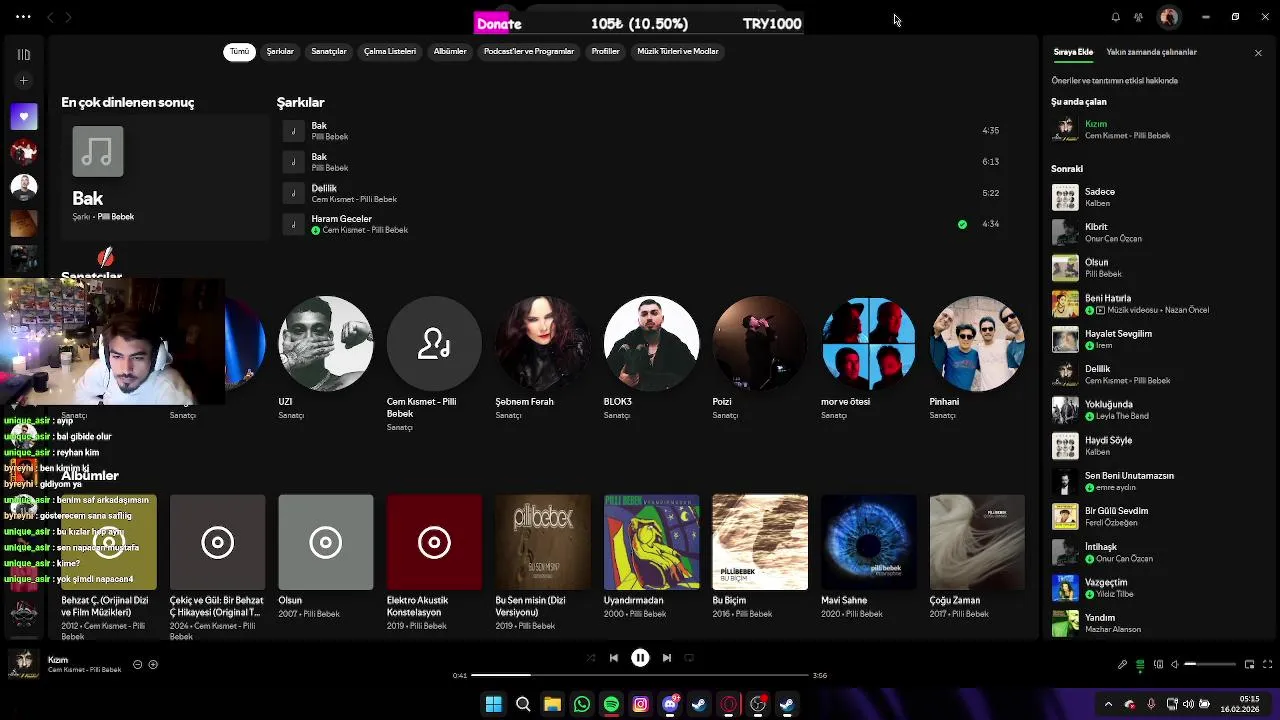Click the plus create button in sidebar
1280x720 pixels.
(x=24, y=81)
